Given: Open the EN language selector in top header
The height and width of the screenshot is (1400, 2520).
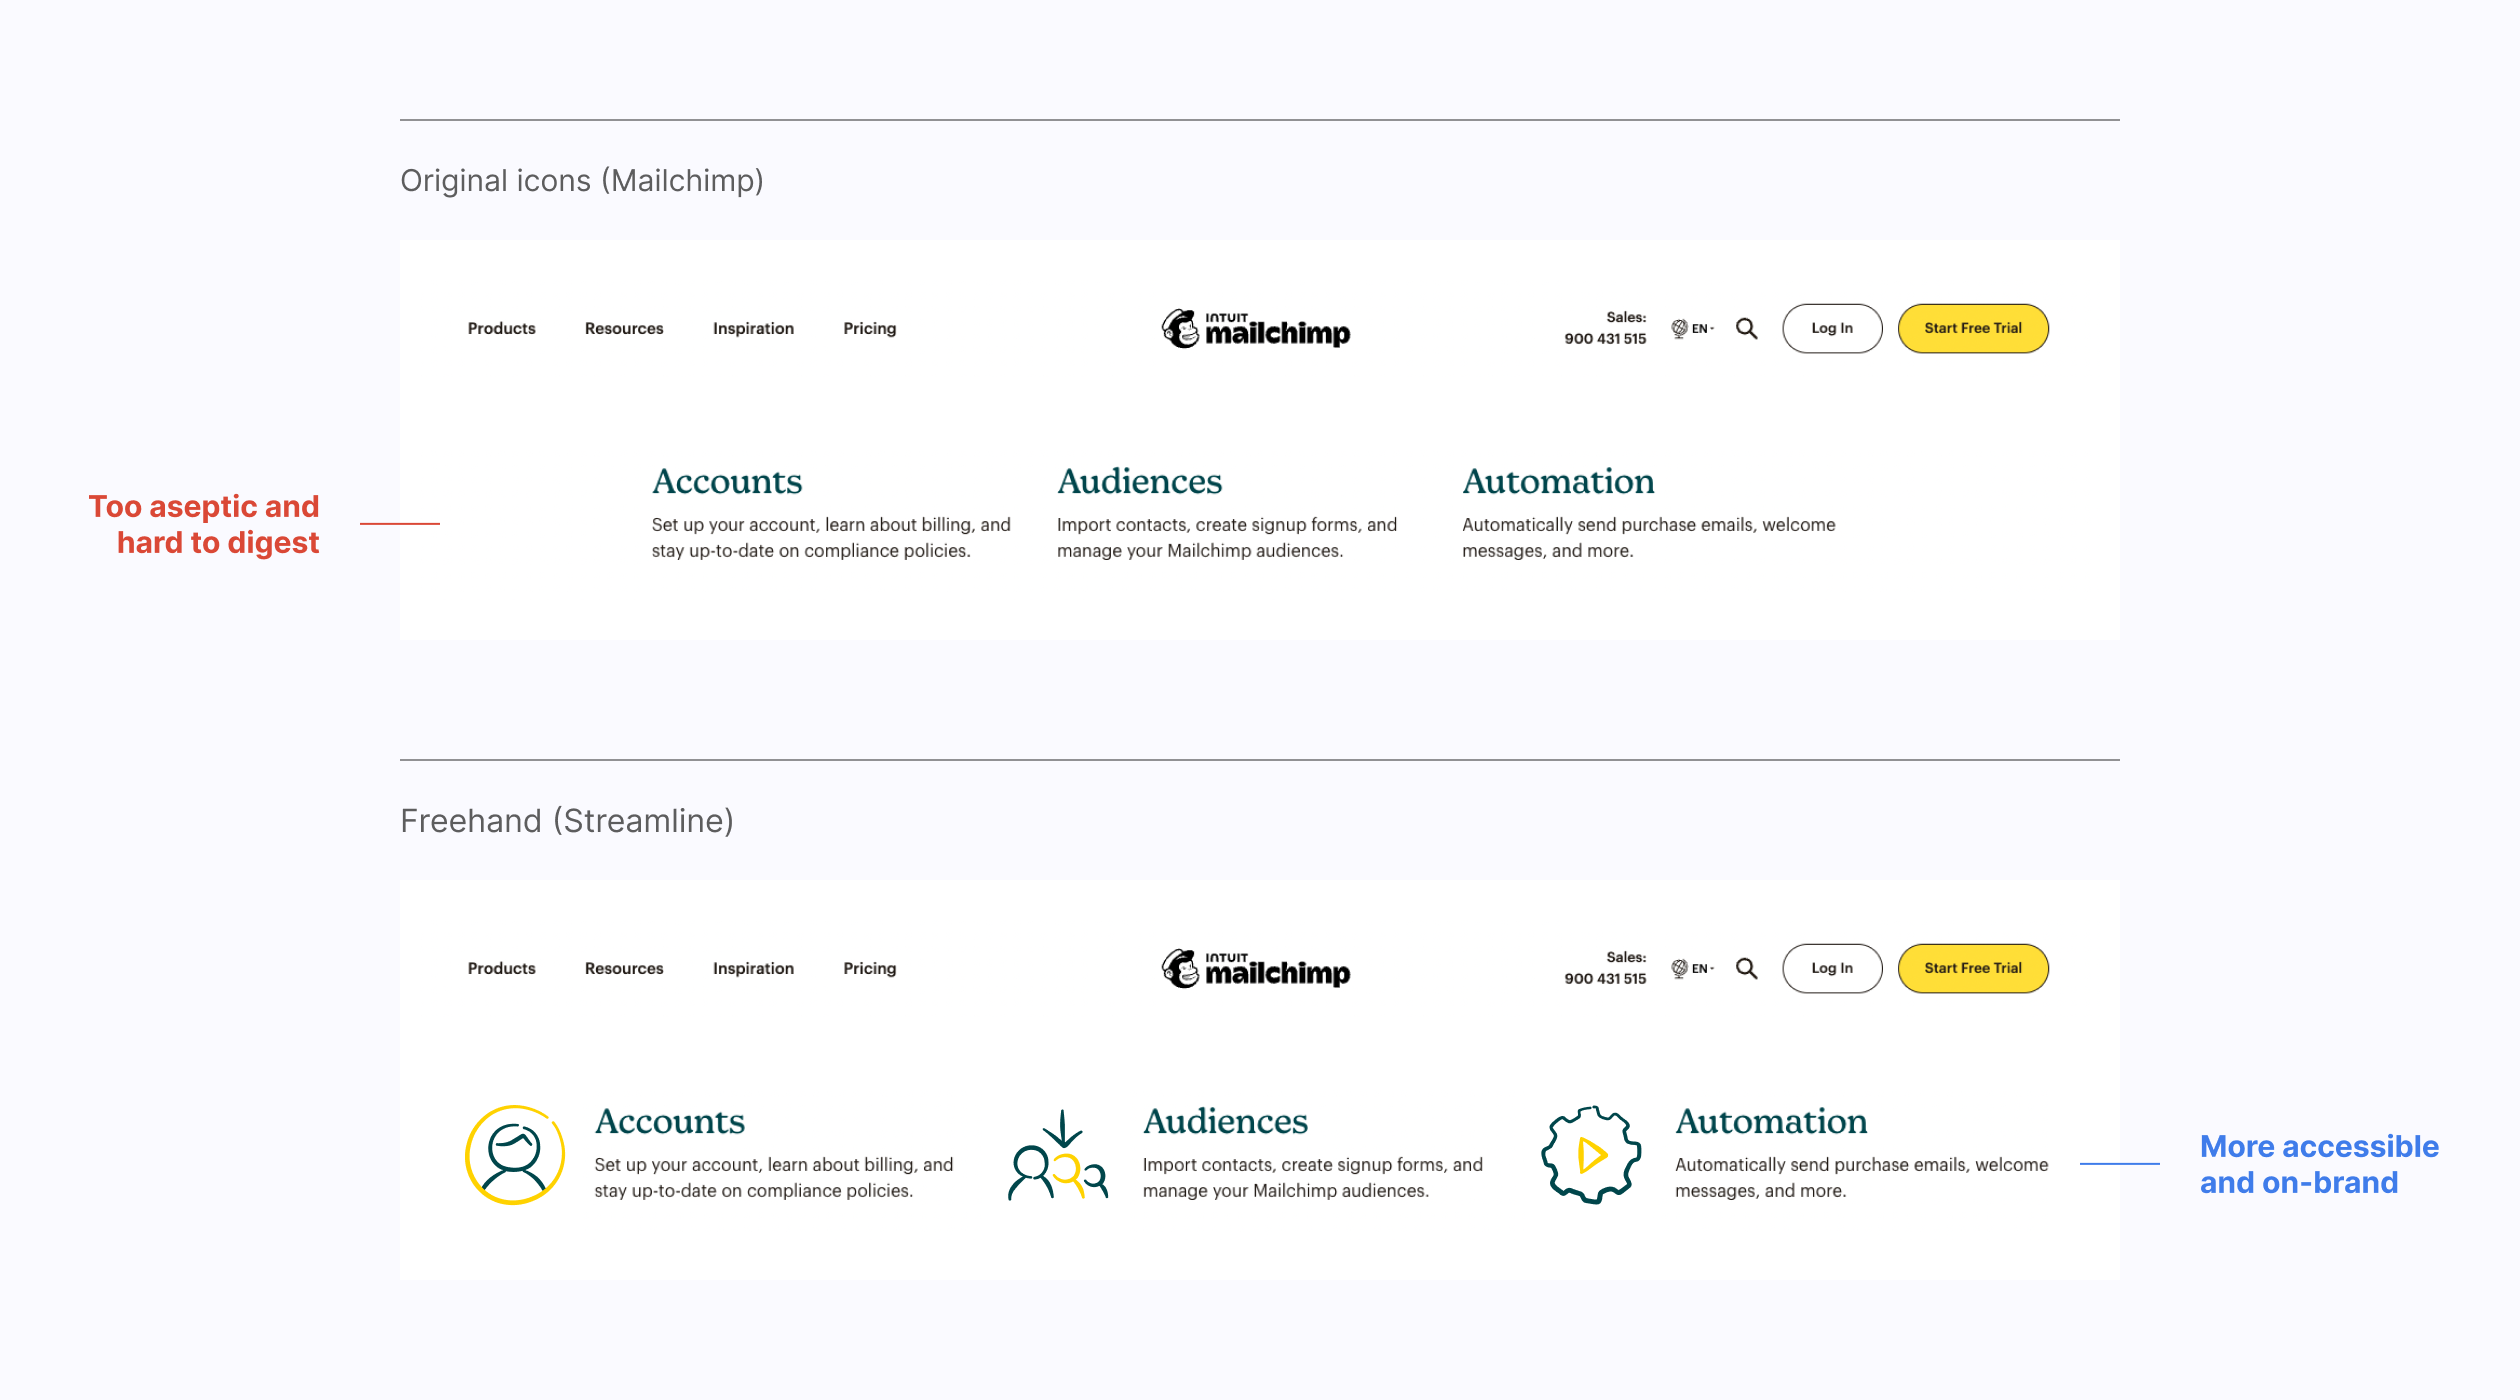Looking at the screenshot, I should point(1692,329).
